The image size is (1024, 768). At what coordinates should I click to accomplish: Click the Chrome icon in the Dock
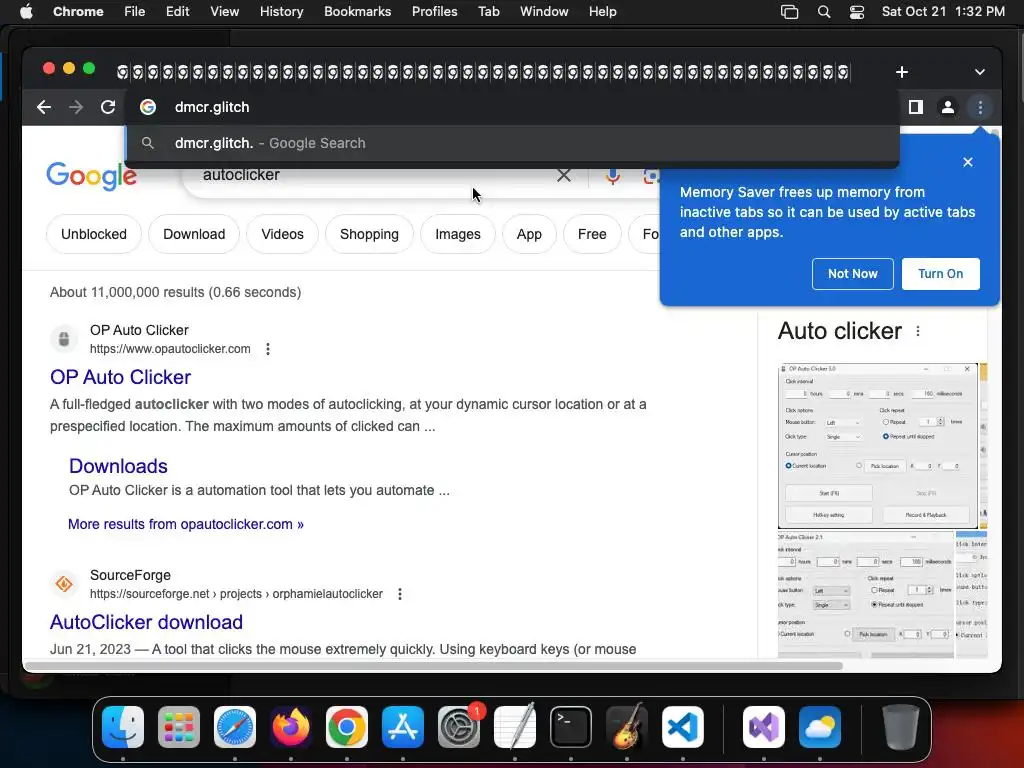[347, 727]
